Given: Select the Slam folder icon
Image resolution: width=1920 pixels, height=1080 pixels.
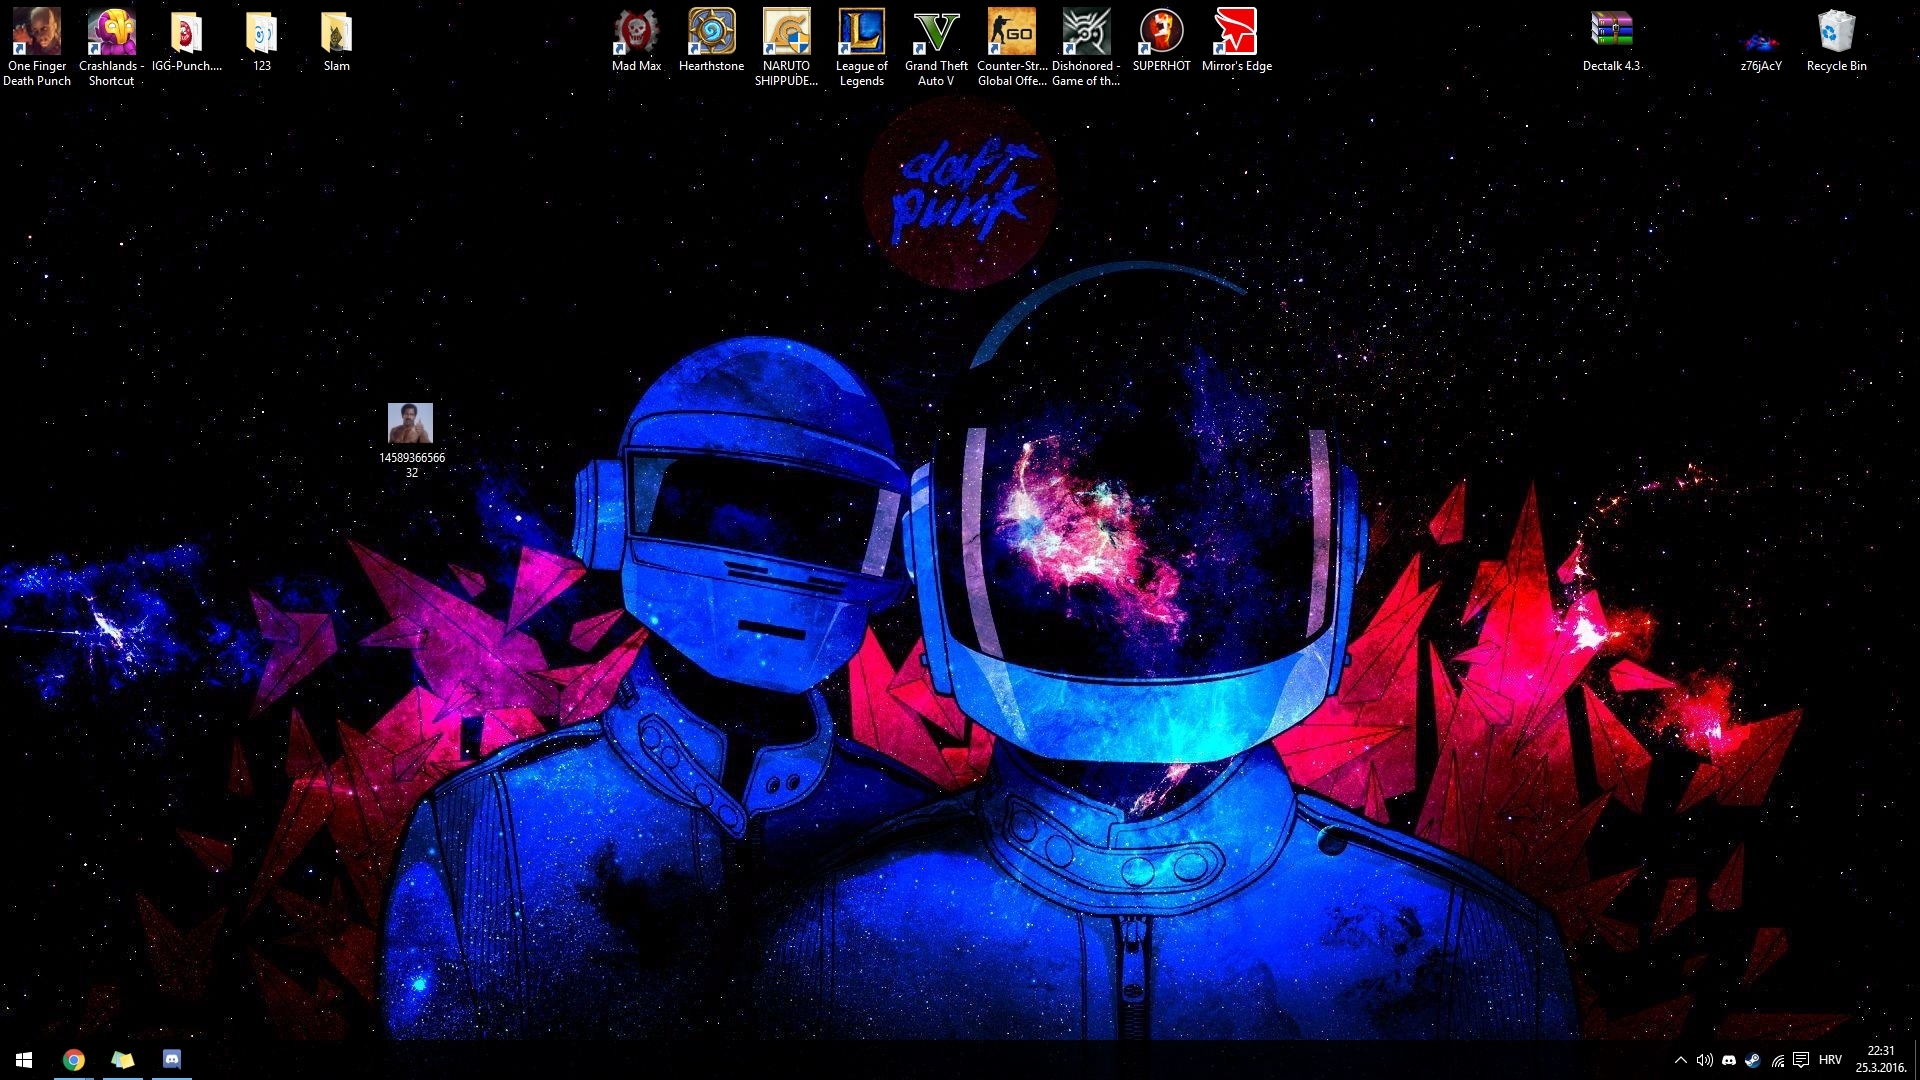Looking at the screenshot, I should 337,40.
